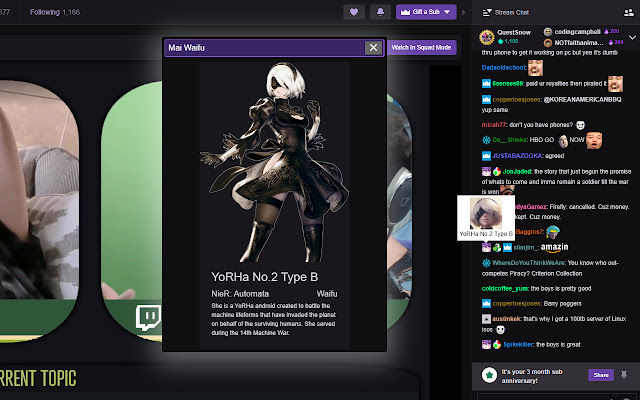Click the snowflake badge beside WhereDoYouThinkWeAre
The width and height of the screenshot is (640, 400).
486,263
